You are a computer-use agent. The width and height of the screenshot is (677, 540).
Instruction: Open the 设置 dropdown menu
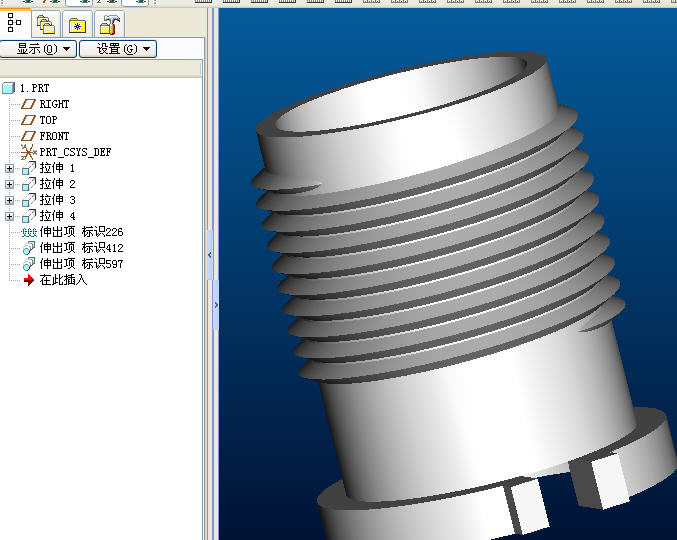point(118,49)
